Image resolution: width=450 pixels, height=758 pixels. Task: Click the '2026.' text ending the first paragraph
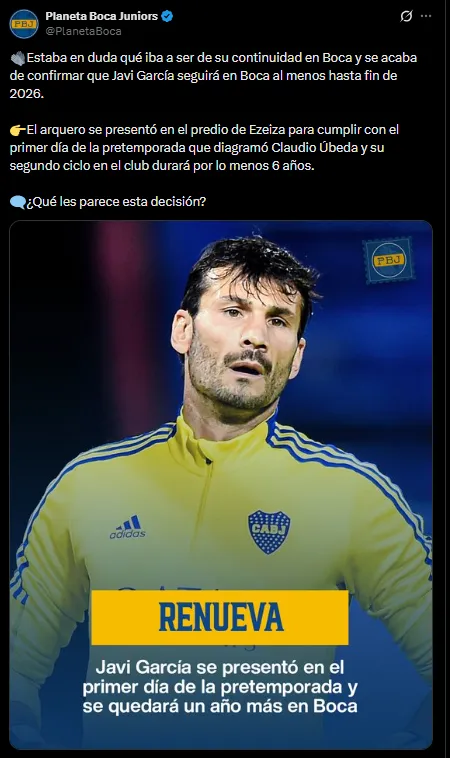(27, 93)
